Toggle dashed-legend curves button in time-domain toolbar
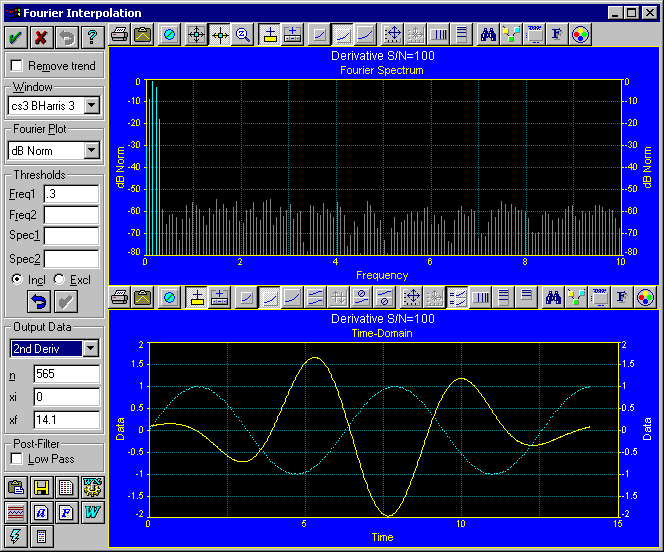The height and width of the screenshot is (552, 664). [457, 298]
